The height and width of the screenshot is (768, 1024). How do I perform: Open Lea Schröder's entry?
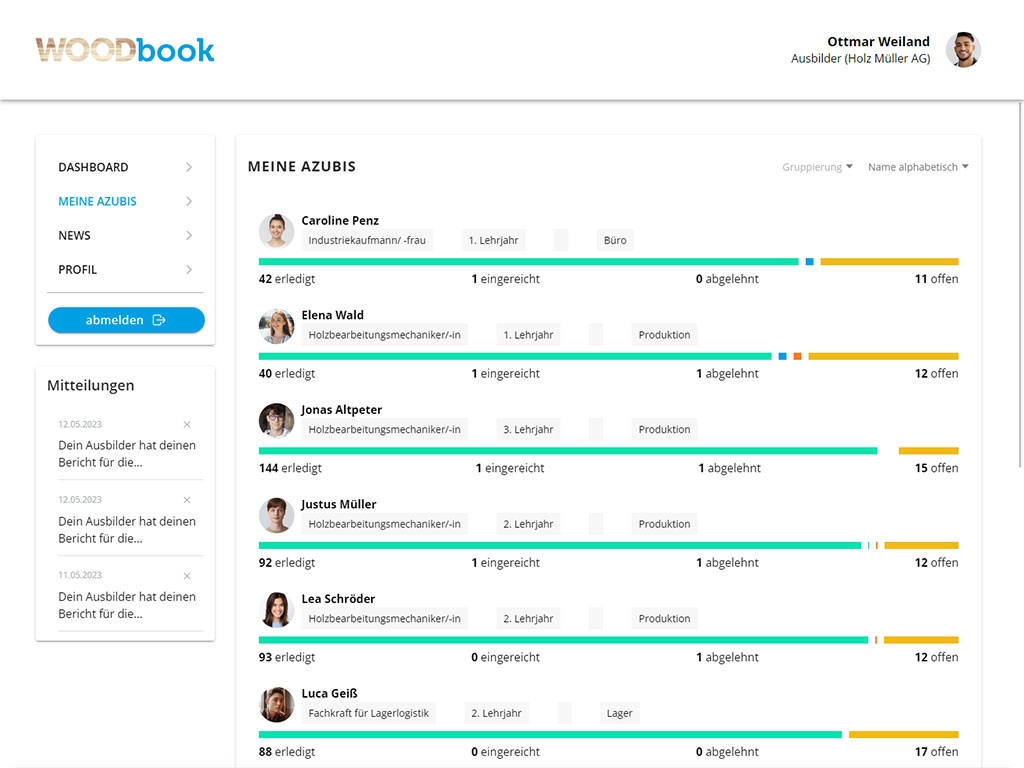pos(338,599)
